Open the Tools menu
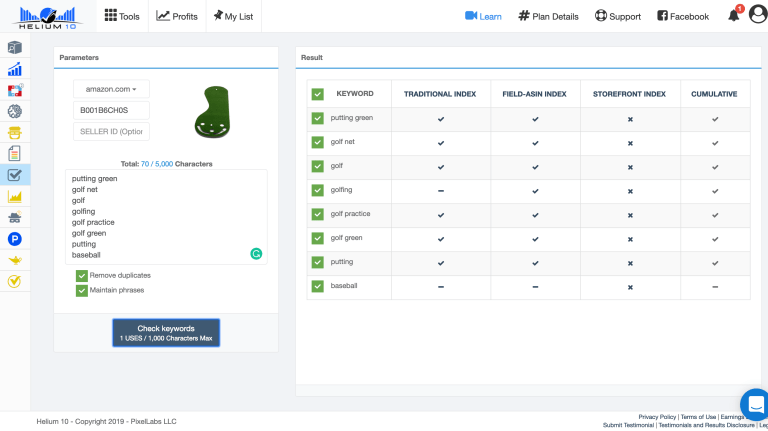Viewport: 768px width, 431px height. (x=122, y=16)
